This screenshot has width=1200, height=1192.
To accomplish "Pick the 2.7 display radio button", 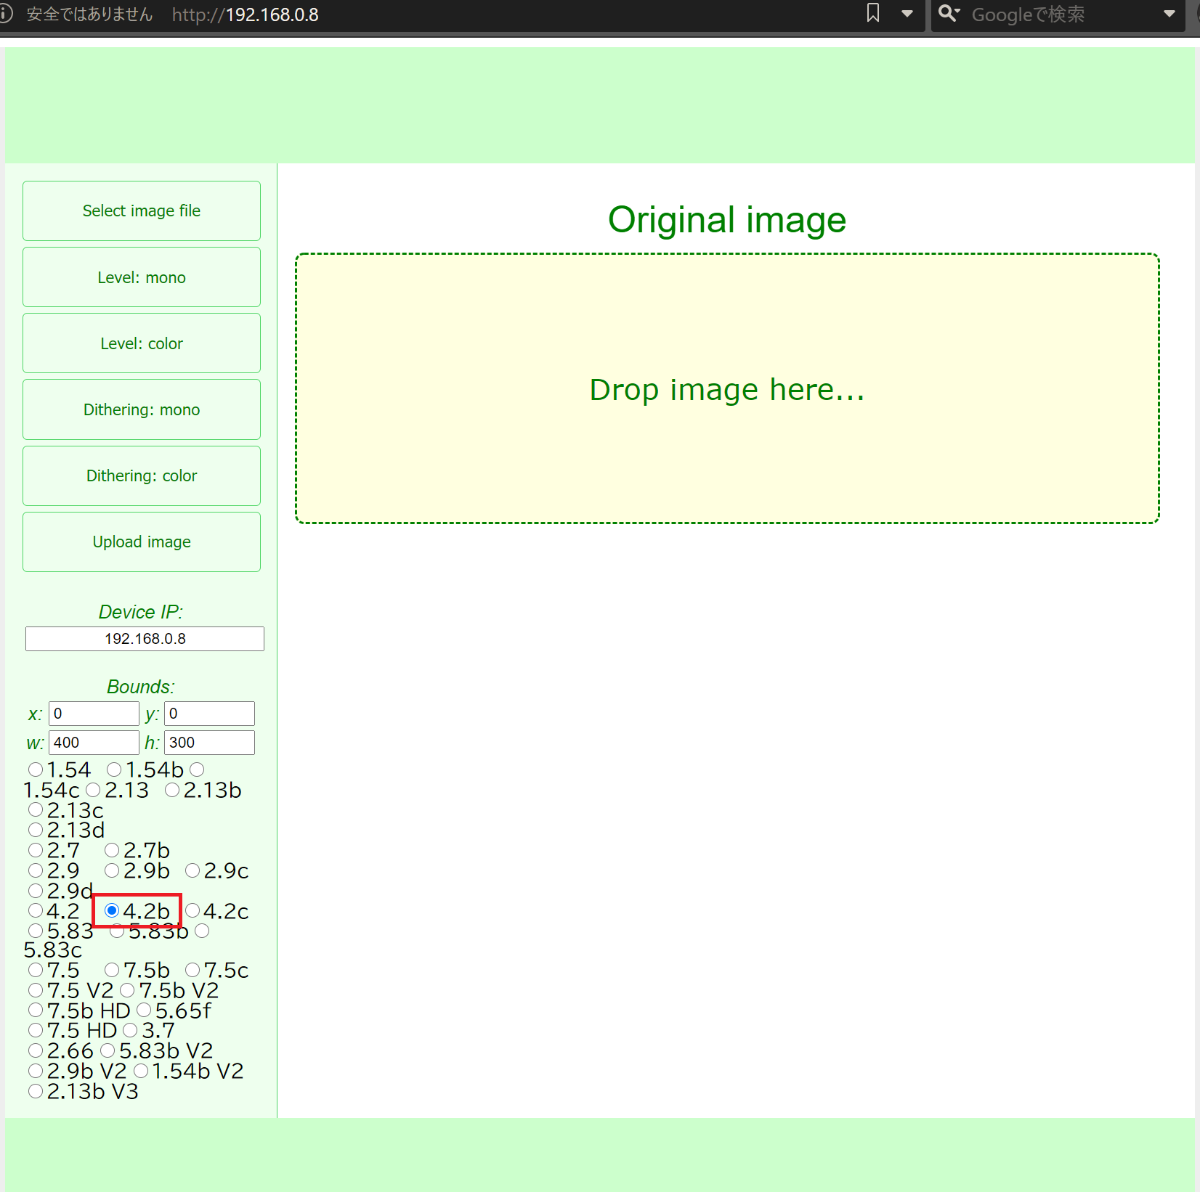I will coord(36,850).
